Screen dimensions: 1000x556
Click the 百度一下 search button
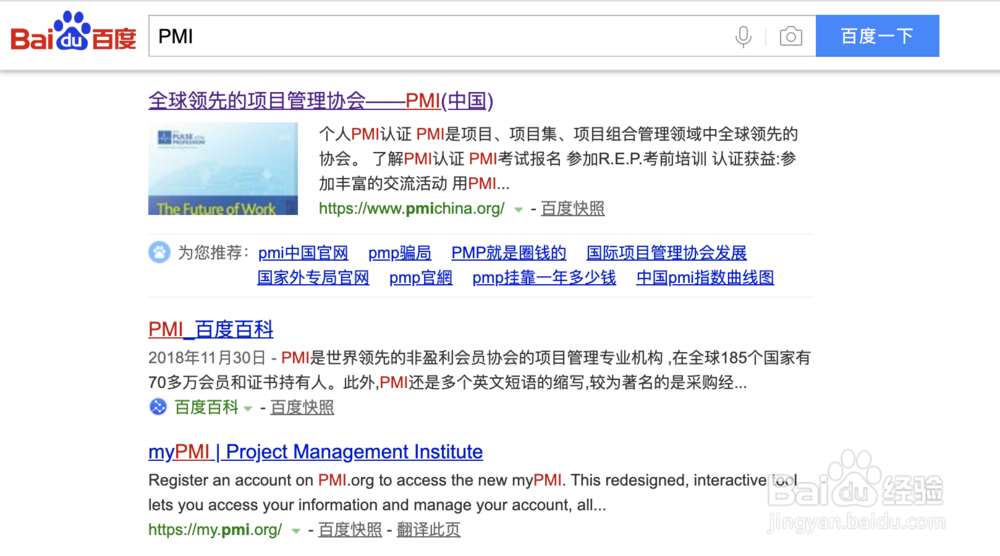pyautogui.click(x=877, y=36)
